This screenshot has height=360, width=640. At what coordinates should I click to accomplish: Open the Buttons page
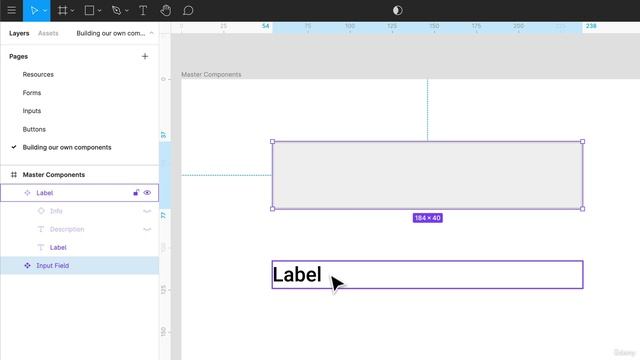click(x=34, y=129)
